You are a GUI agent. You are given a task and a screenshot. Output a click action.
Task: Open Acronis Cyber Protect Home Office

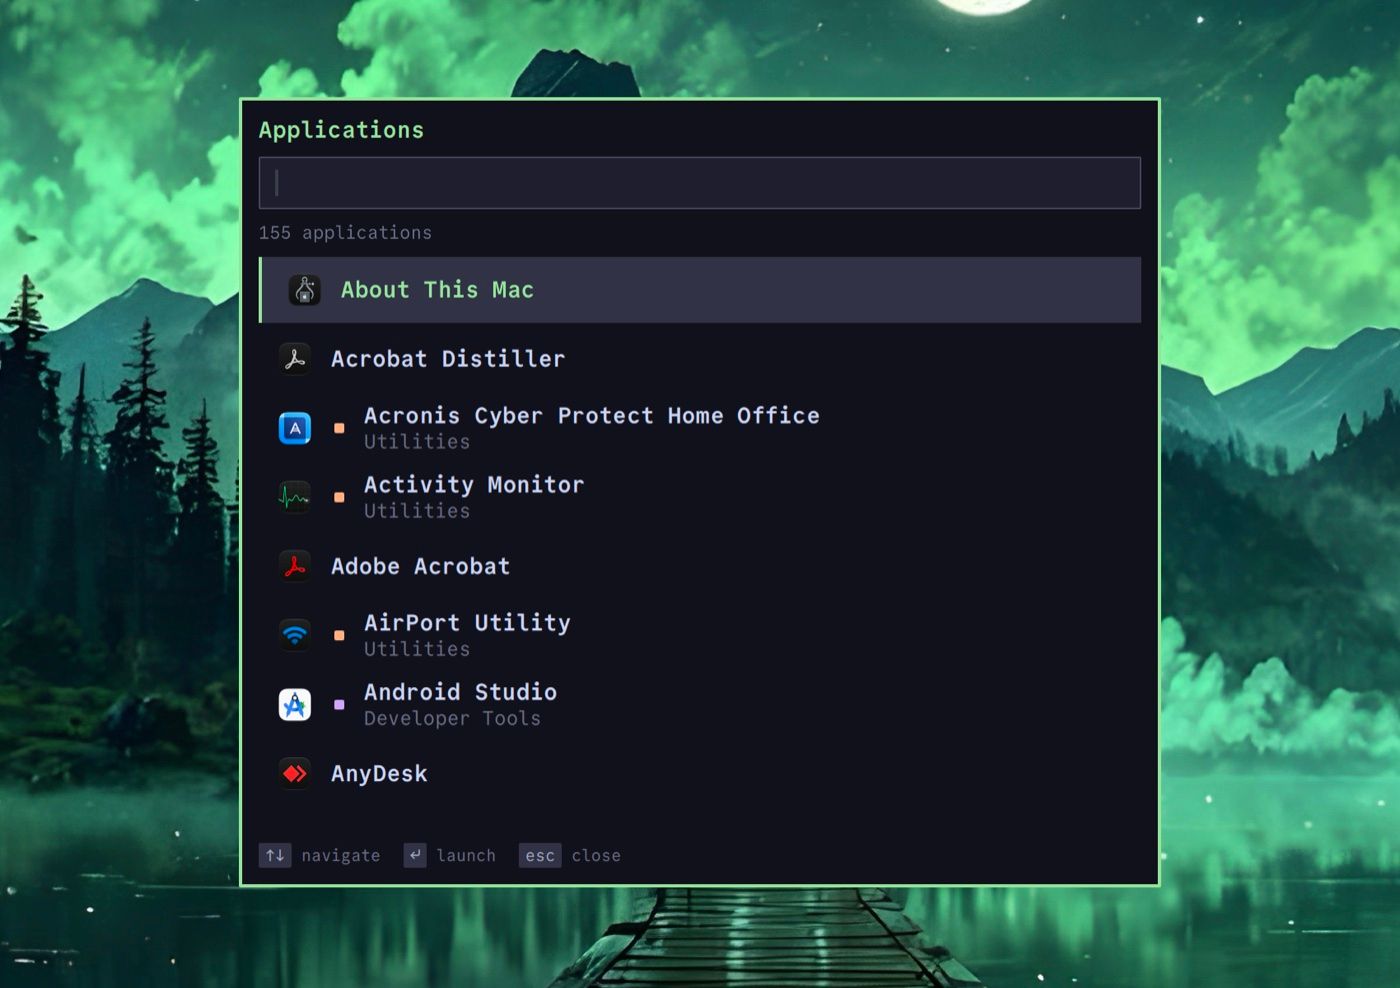(700, 428)
